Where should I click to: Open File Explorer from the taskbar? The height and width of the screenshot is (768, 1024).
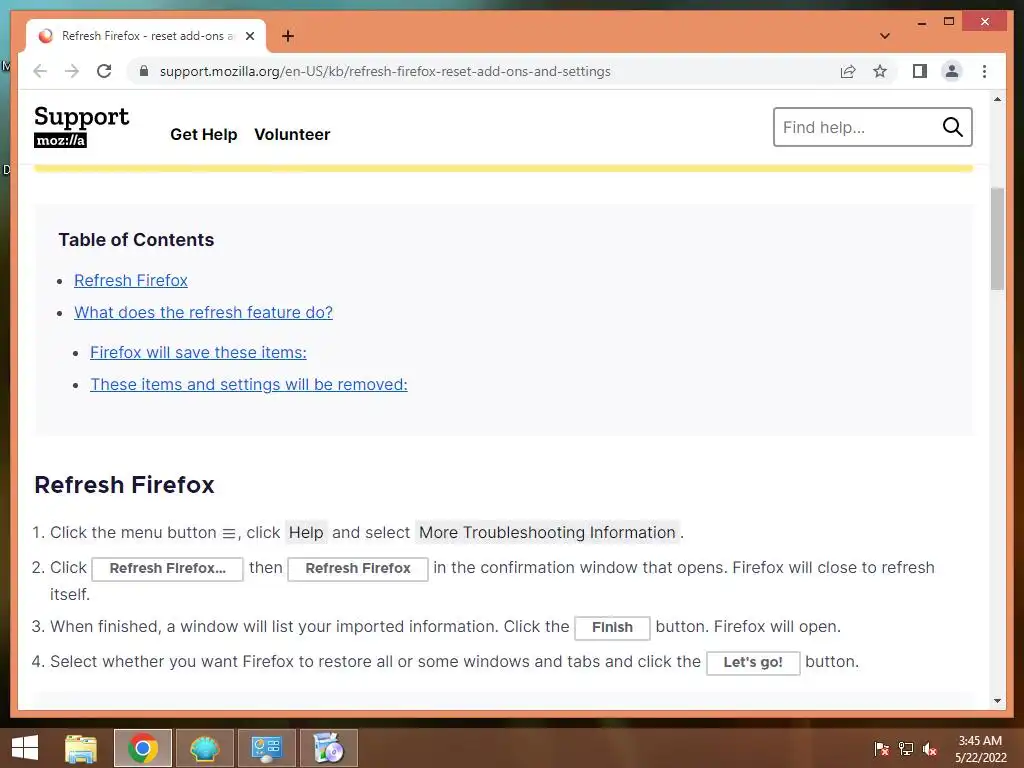81,748
